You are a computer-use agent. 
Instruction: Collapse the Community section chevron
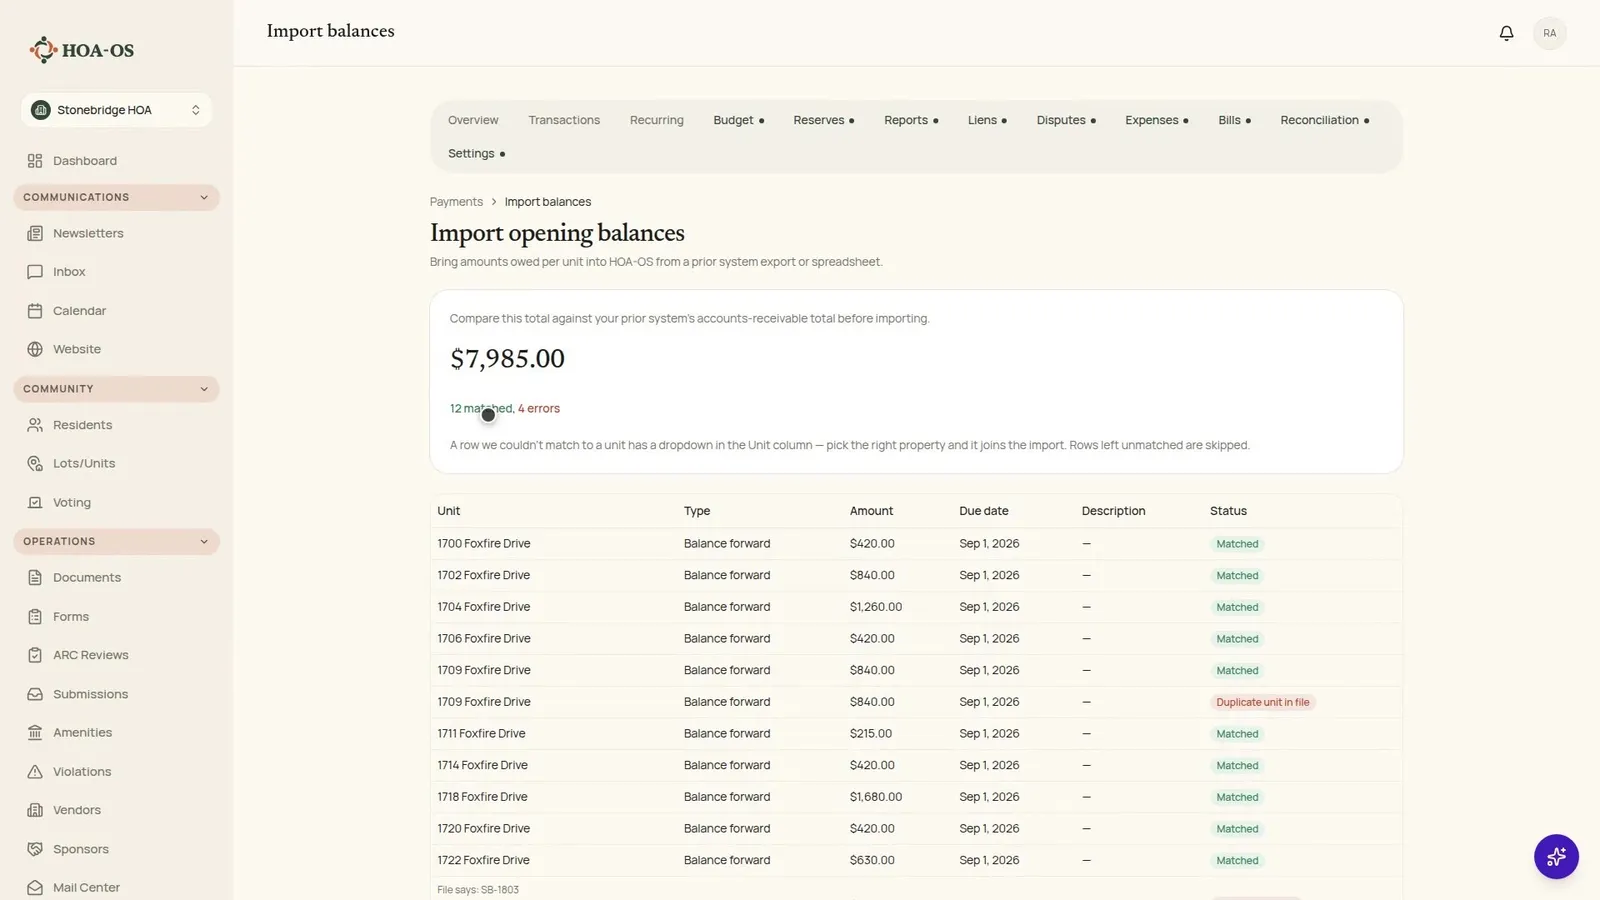pyautogui.click(x=204, y=389)
